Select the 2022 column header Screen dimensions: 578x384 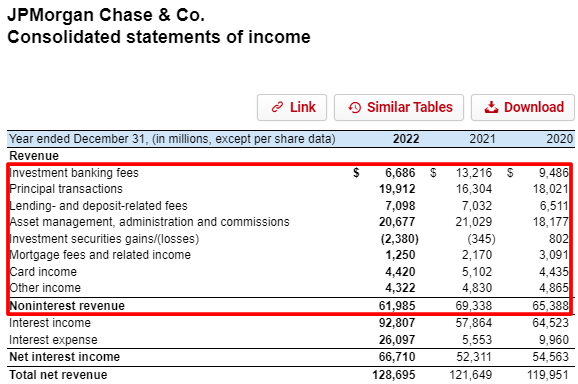coord(406,139)
